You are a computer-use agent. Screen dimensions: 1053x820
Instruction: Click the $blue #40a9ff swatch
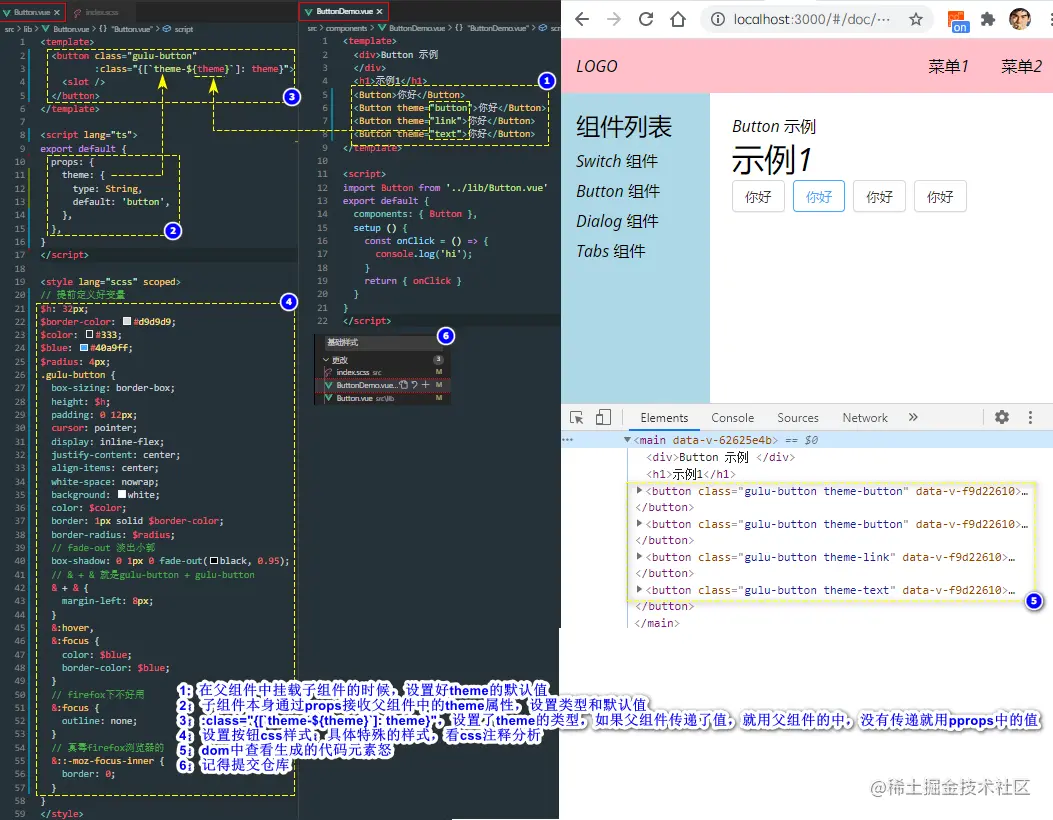84,347
